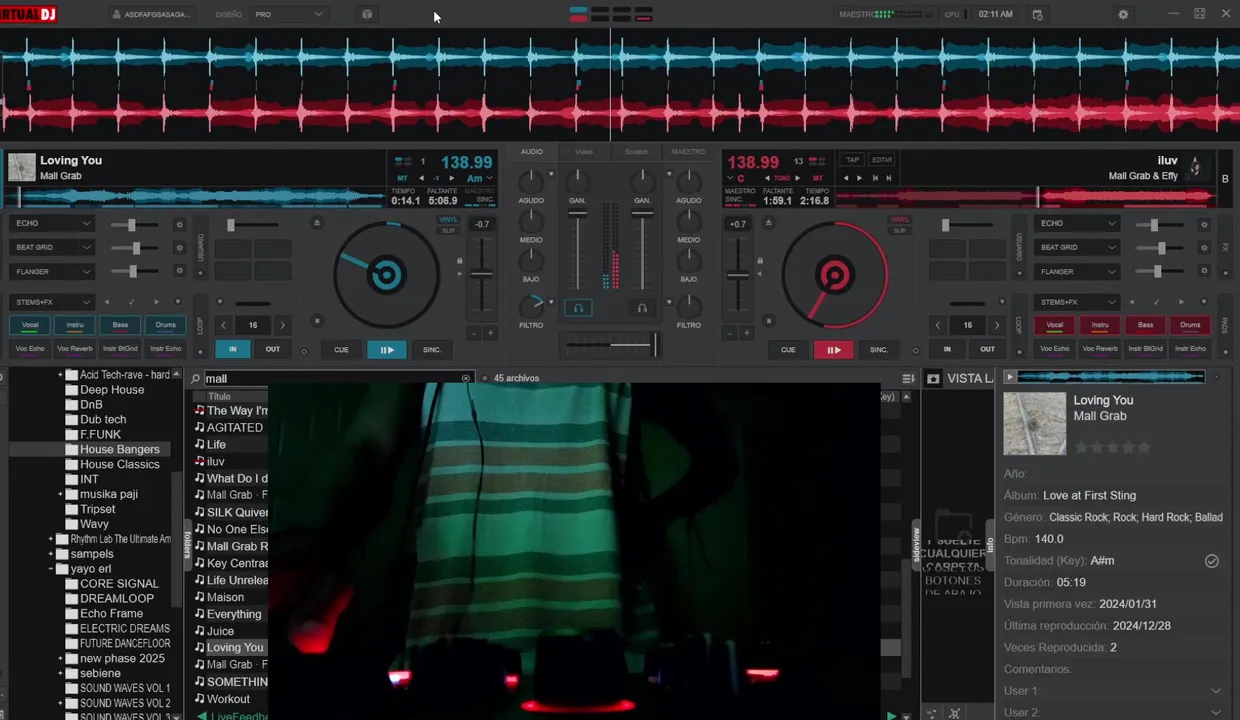1240x720 pixels.
Task: Toggle left deck VINYL mode
Action: [x=449, y=220]
